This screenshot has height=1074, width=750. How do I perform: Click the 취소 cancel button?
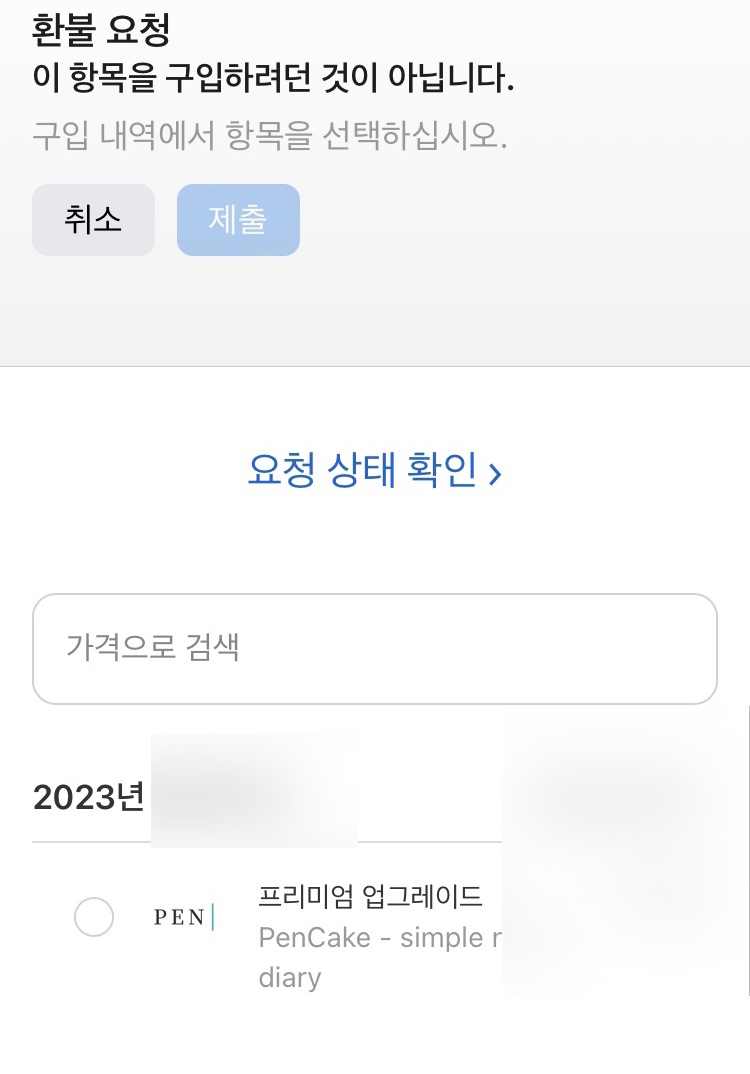coord(93,220)
